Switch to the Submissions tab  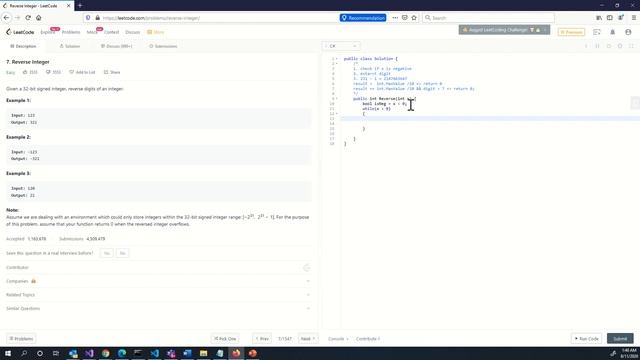click(163, 46)
